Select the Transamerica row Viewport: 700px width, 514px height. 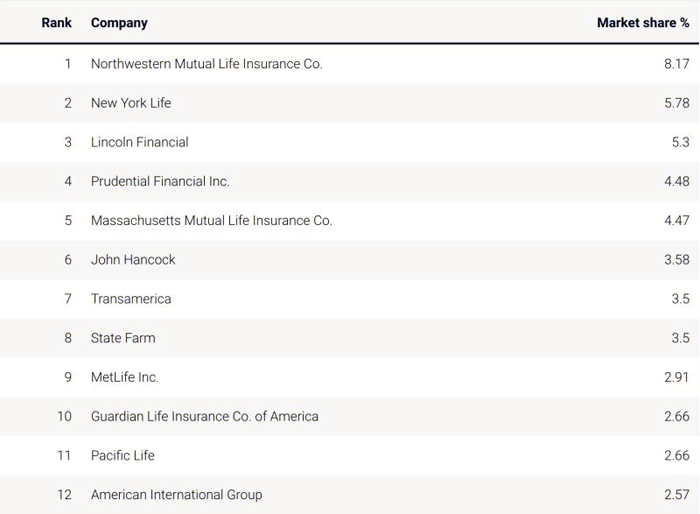pos(131,298)
